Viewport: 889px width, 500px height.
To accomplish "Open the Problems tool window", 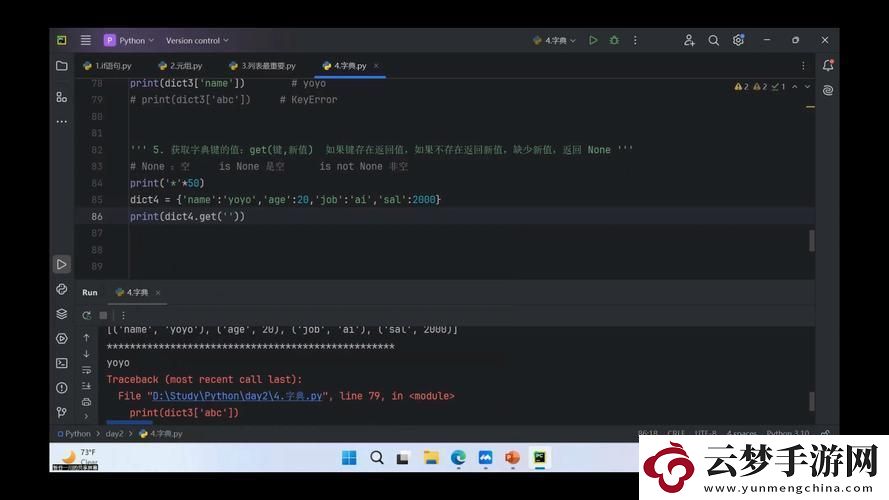I will pos(62,388).
